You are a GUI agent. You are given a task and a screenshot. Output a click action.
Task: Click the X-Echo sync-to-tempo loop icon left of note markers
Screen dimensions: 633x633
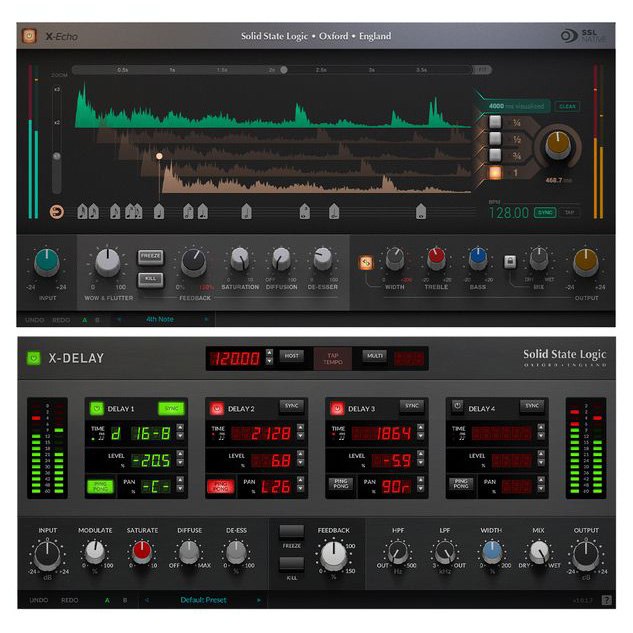click(x=57, y=212)
